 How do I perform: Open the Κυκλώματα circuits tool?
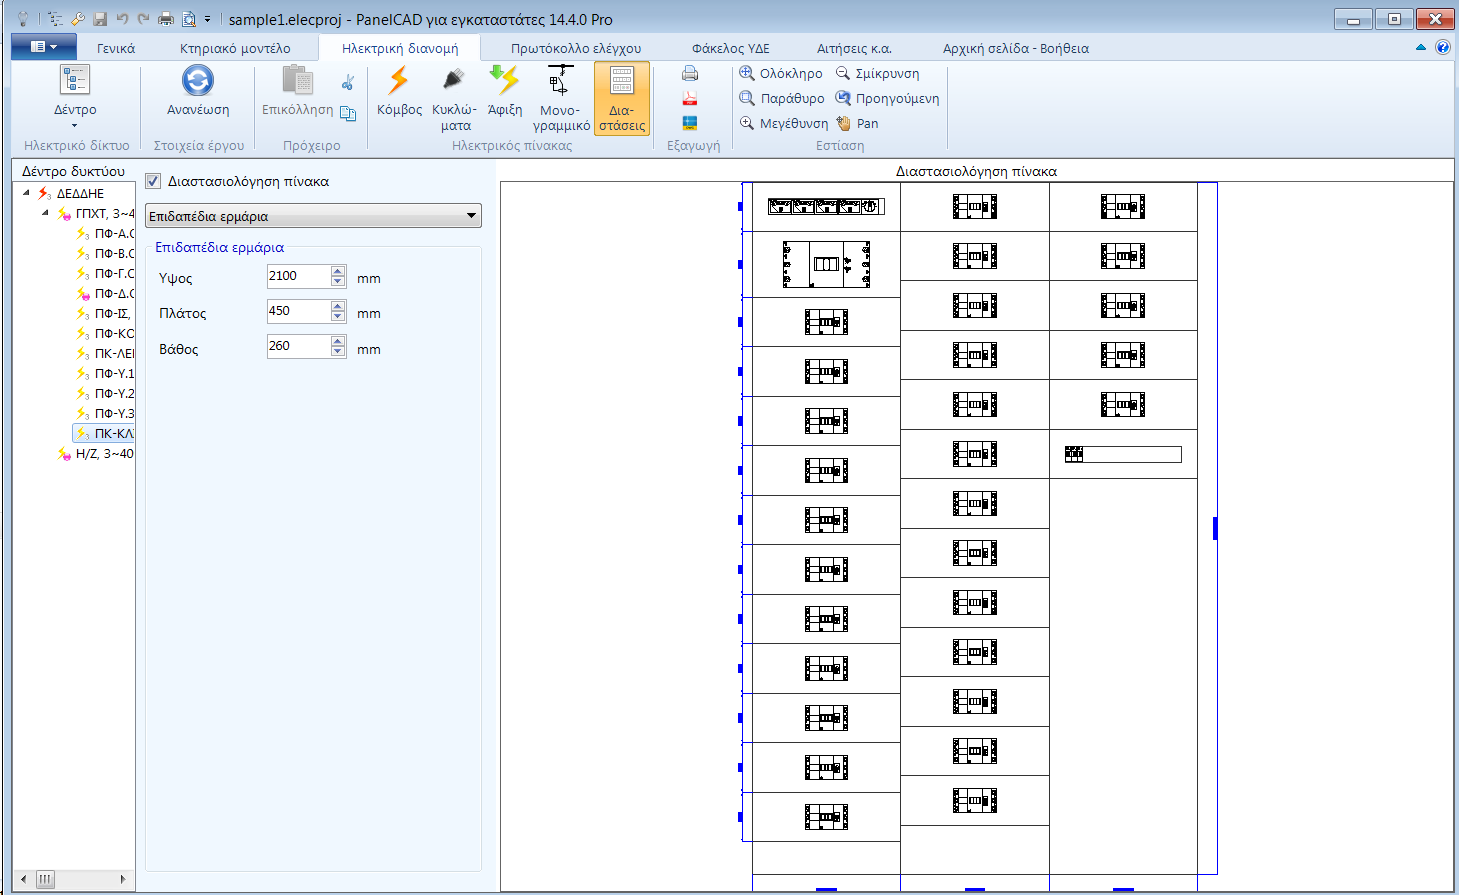pos(454,82)
